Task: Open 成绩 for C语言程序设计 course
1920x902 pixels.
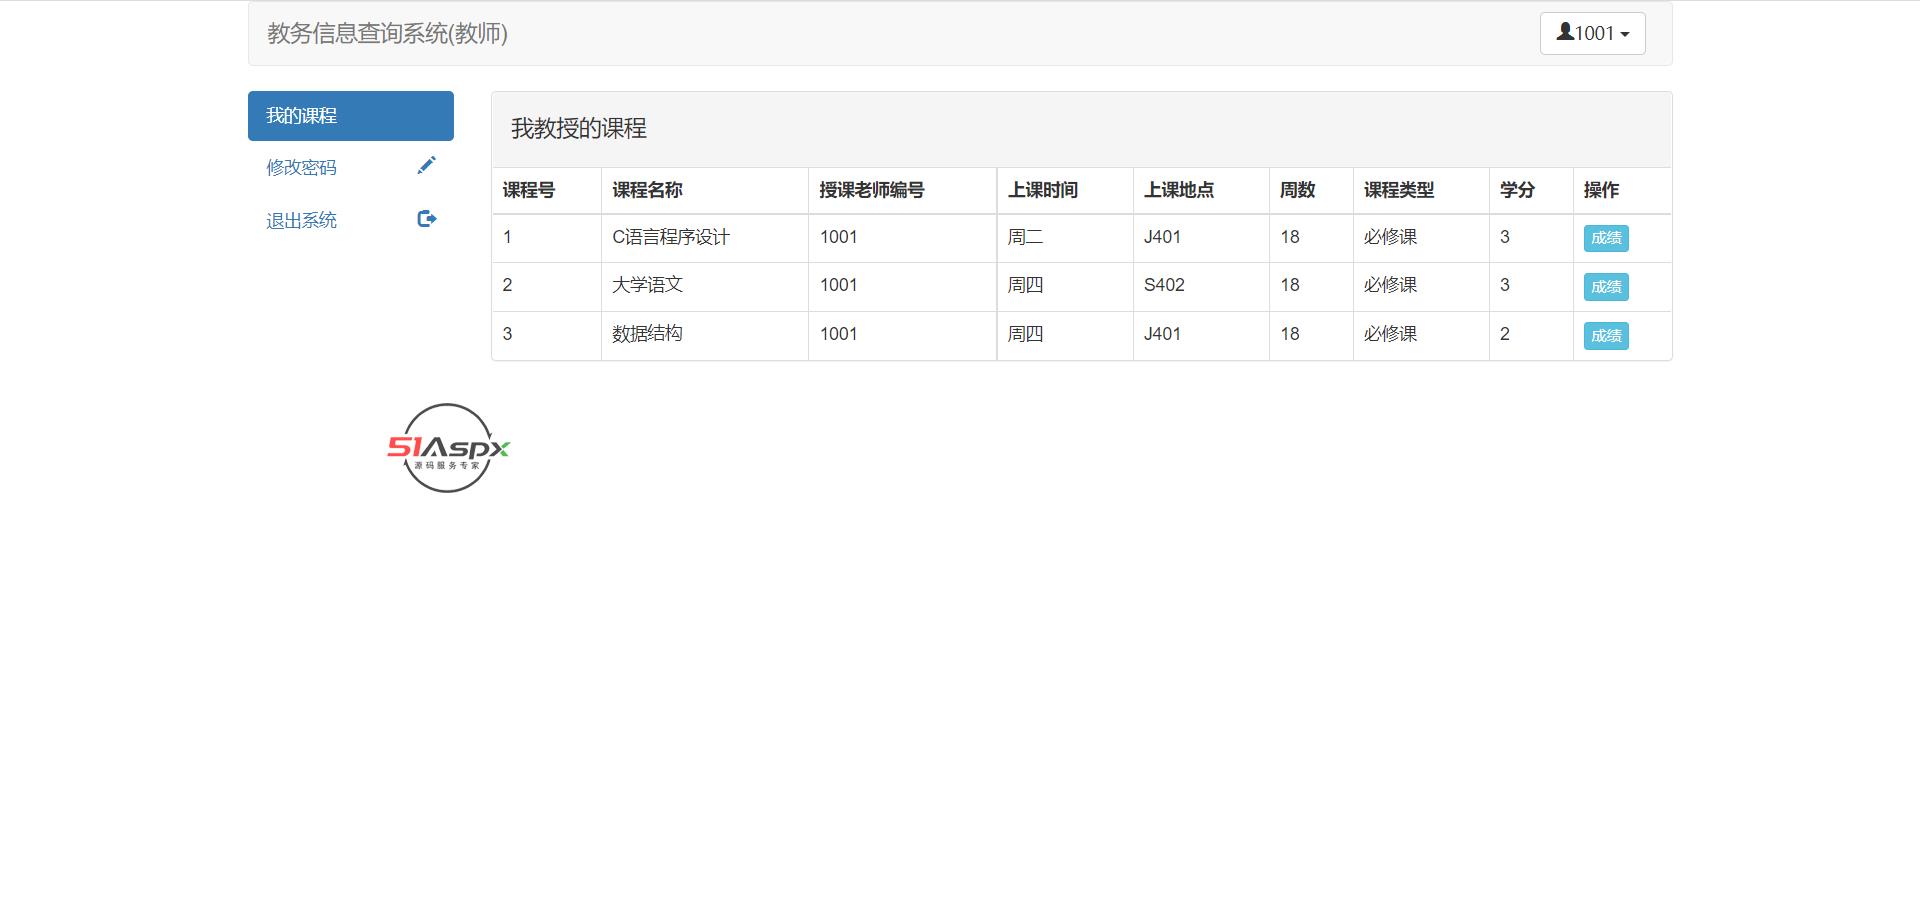Action: 1606,238
